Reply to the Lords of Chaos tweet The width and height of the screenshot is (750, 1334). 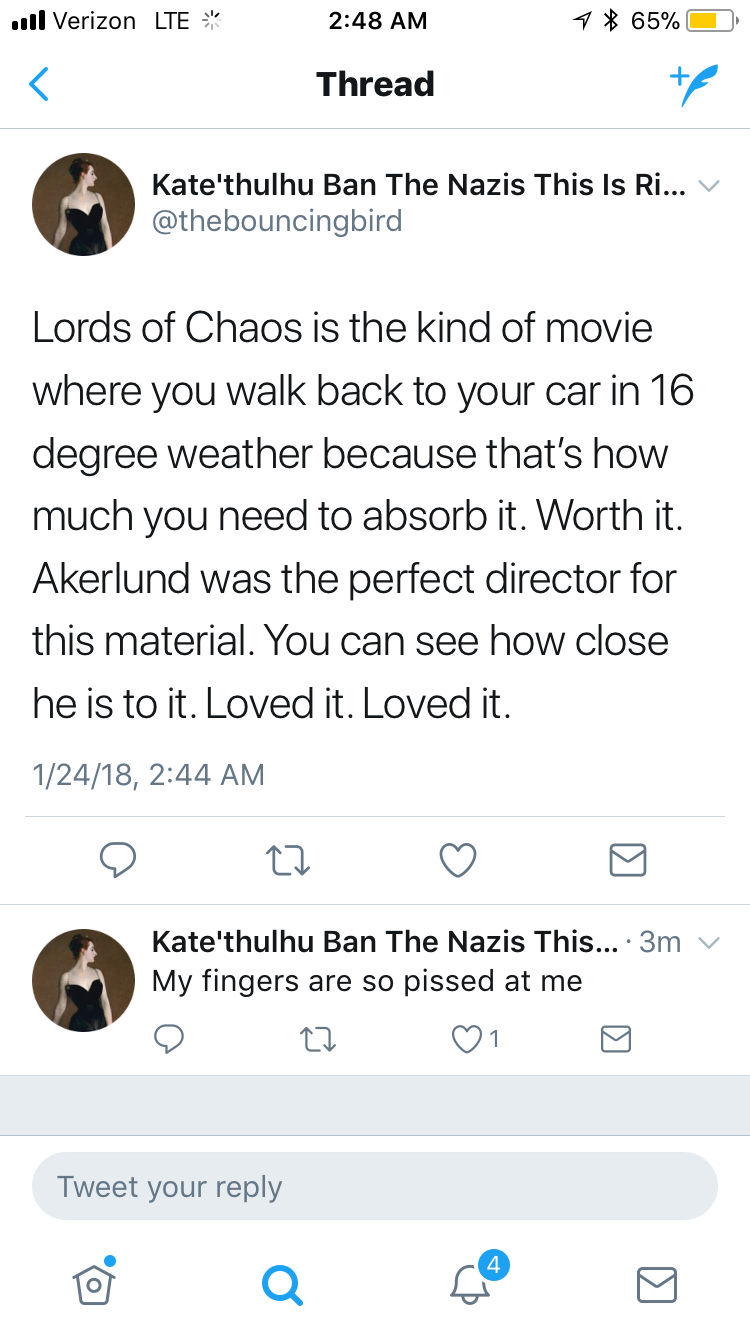pos(117,860)
